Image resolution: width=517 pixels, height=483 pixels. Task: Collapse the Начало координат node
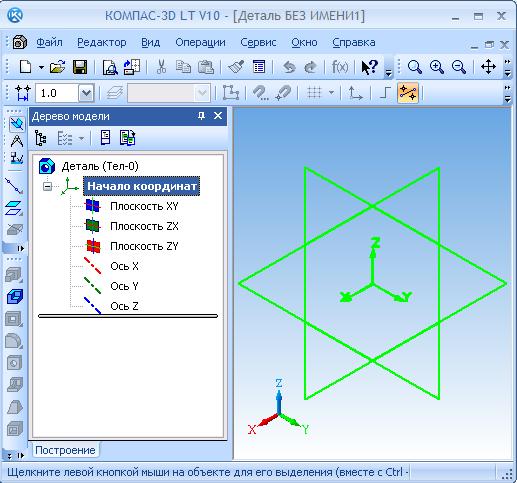pos(48,186)
